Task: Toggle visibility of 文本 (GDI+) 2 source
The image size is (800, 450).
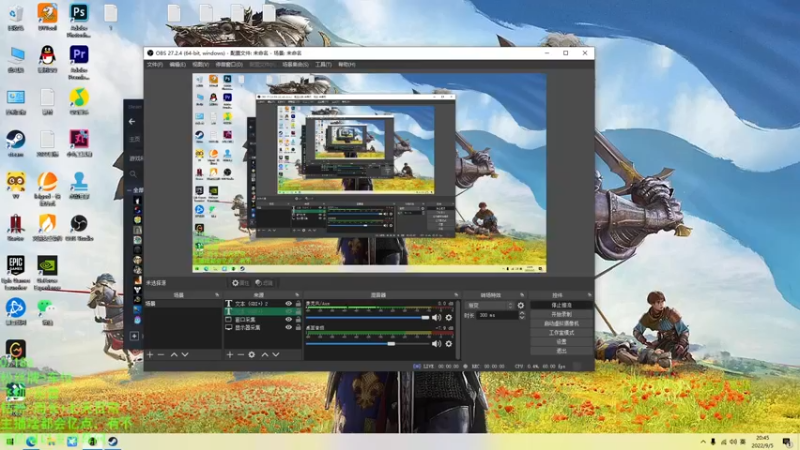Action: click(x=289, y=304)
